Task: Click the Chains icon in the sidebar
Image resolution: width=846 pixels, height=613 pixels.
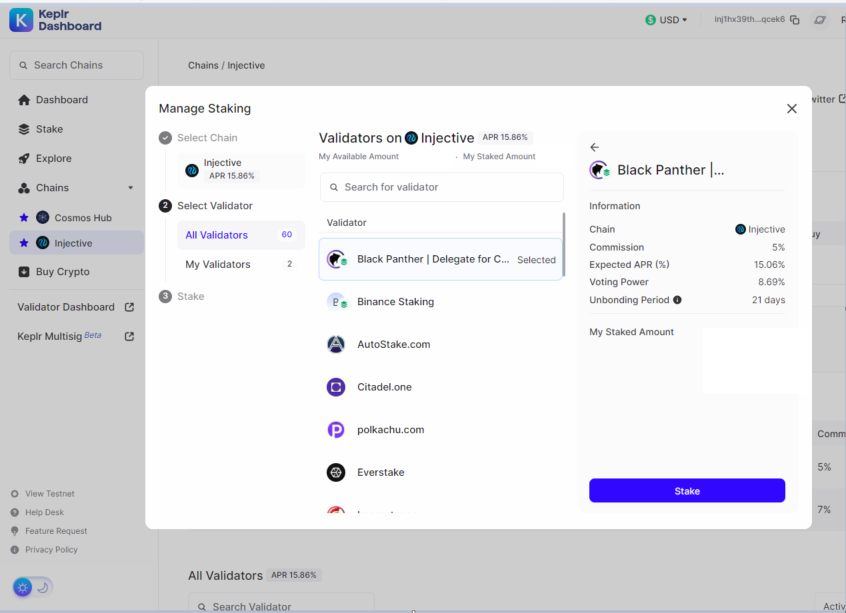Action: pos(24,188)
